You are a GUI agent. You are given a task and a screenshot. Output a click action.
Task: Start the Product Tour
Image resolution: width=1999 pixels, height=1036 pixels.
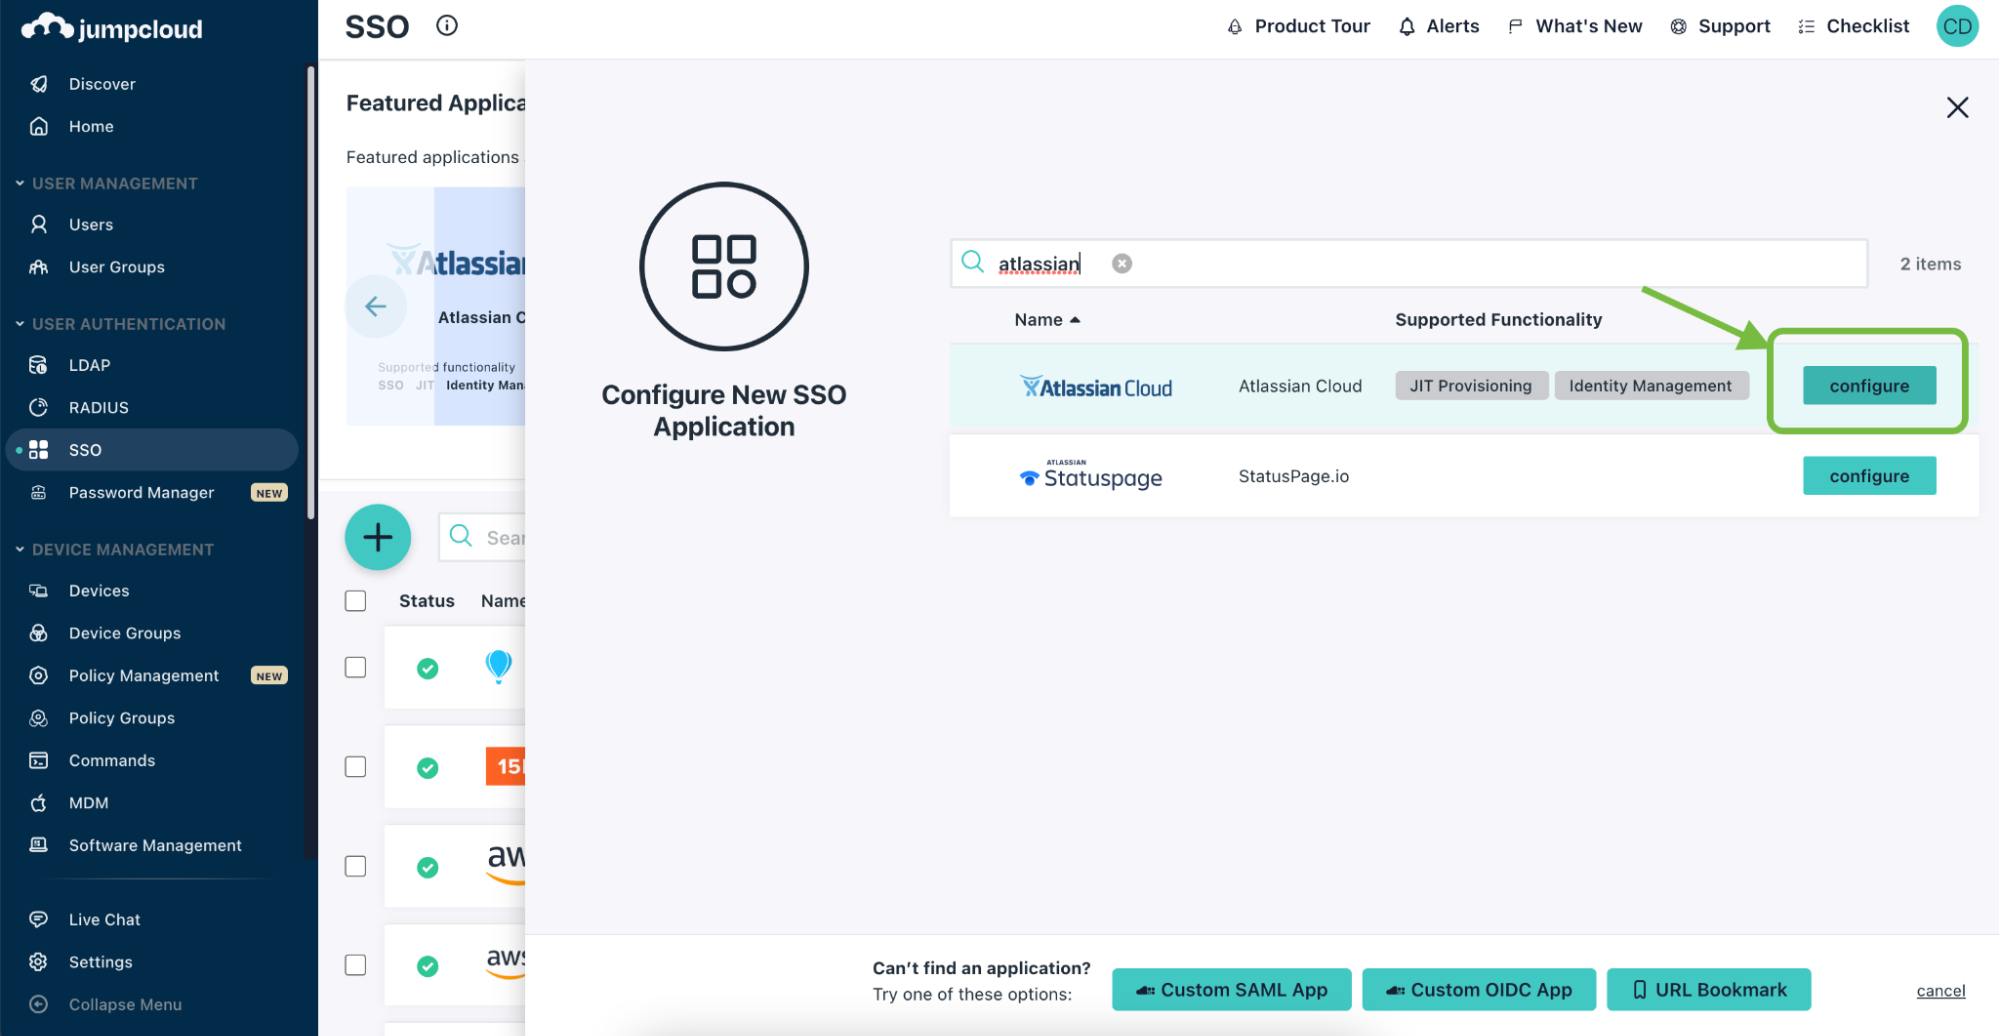[1298, 26]
